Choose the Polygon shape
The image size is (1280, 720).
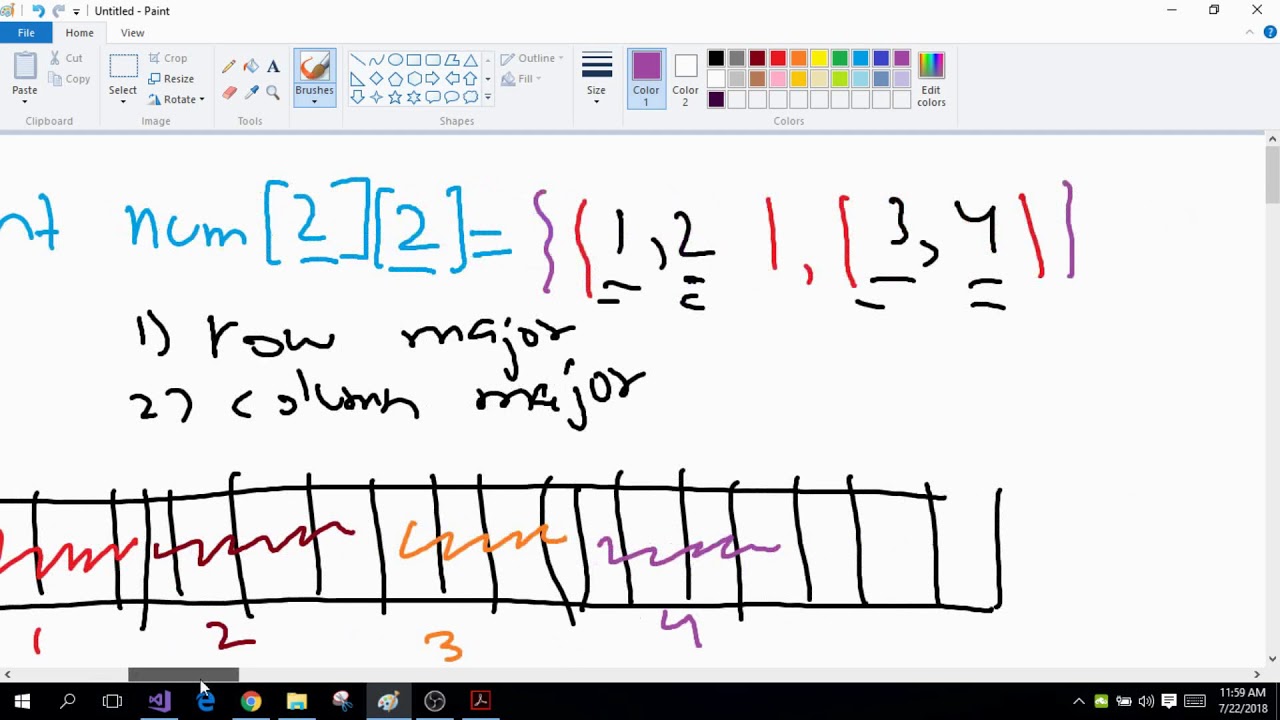point(452,60)
